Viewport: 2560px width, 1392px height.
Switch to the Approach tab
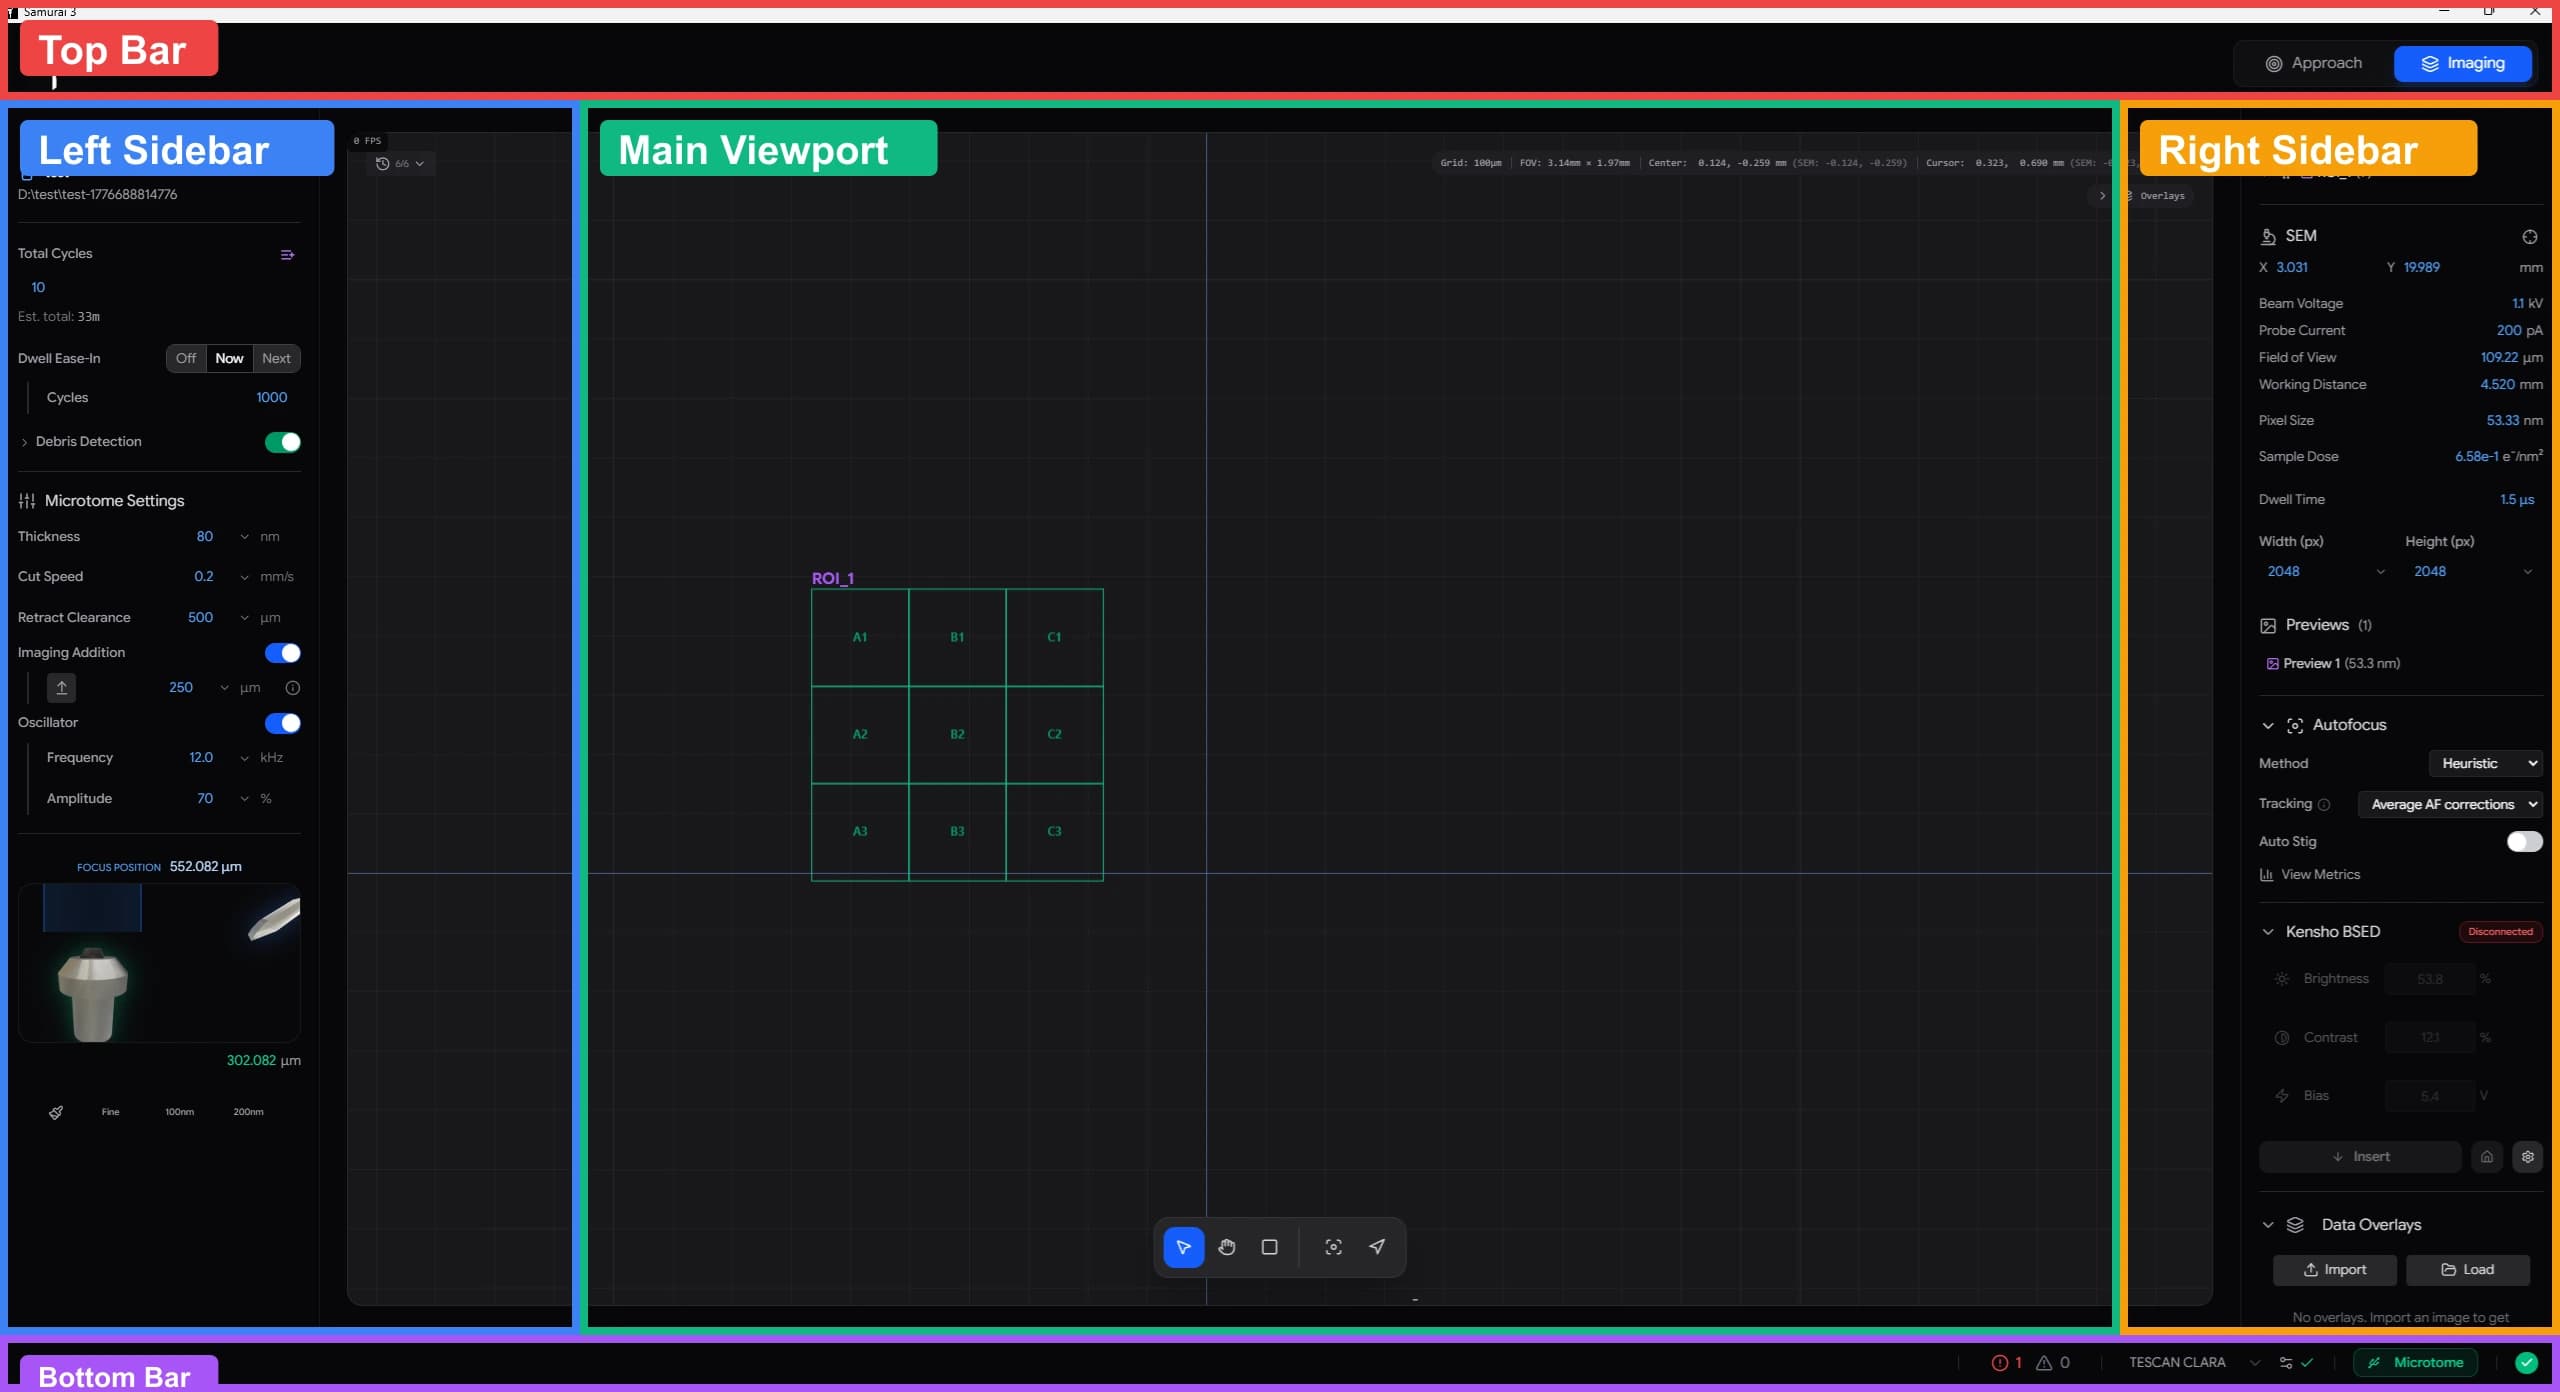pyautogui.click(x=2314, y=62)
